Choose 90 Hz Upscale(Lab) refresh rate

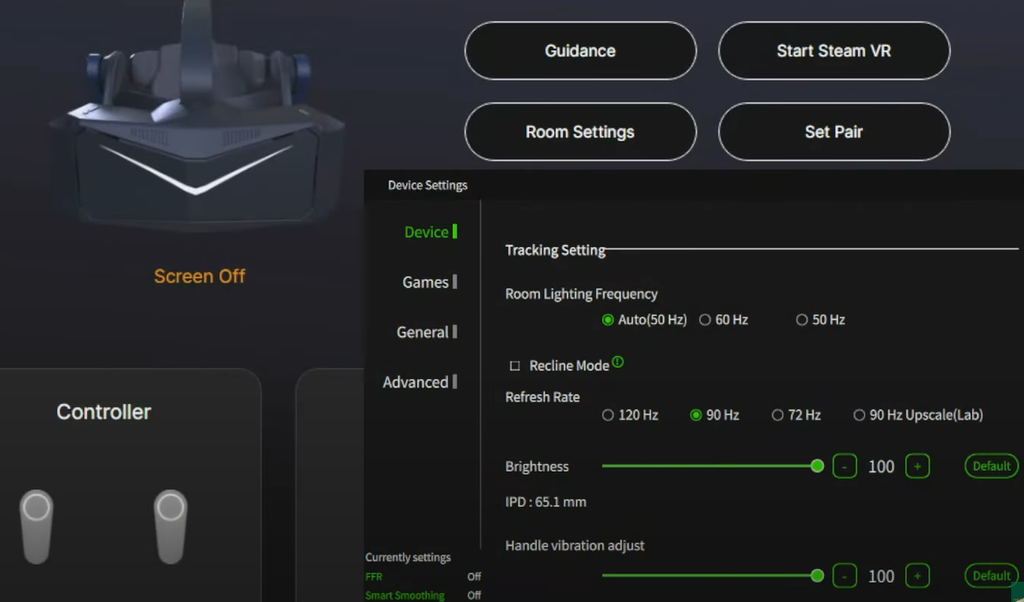[859, 415]
